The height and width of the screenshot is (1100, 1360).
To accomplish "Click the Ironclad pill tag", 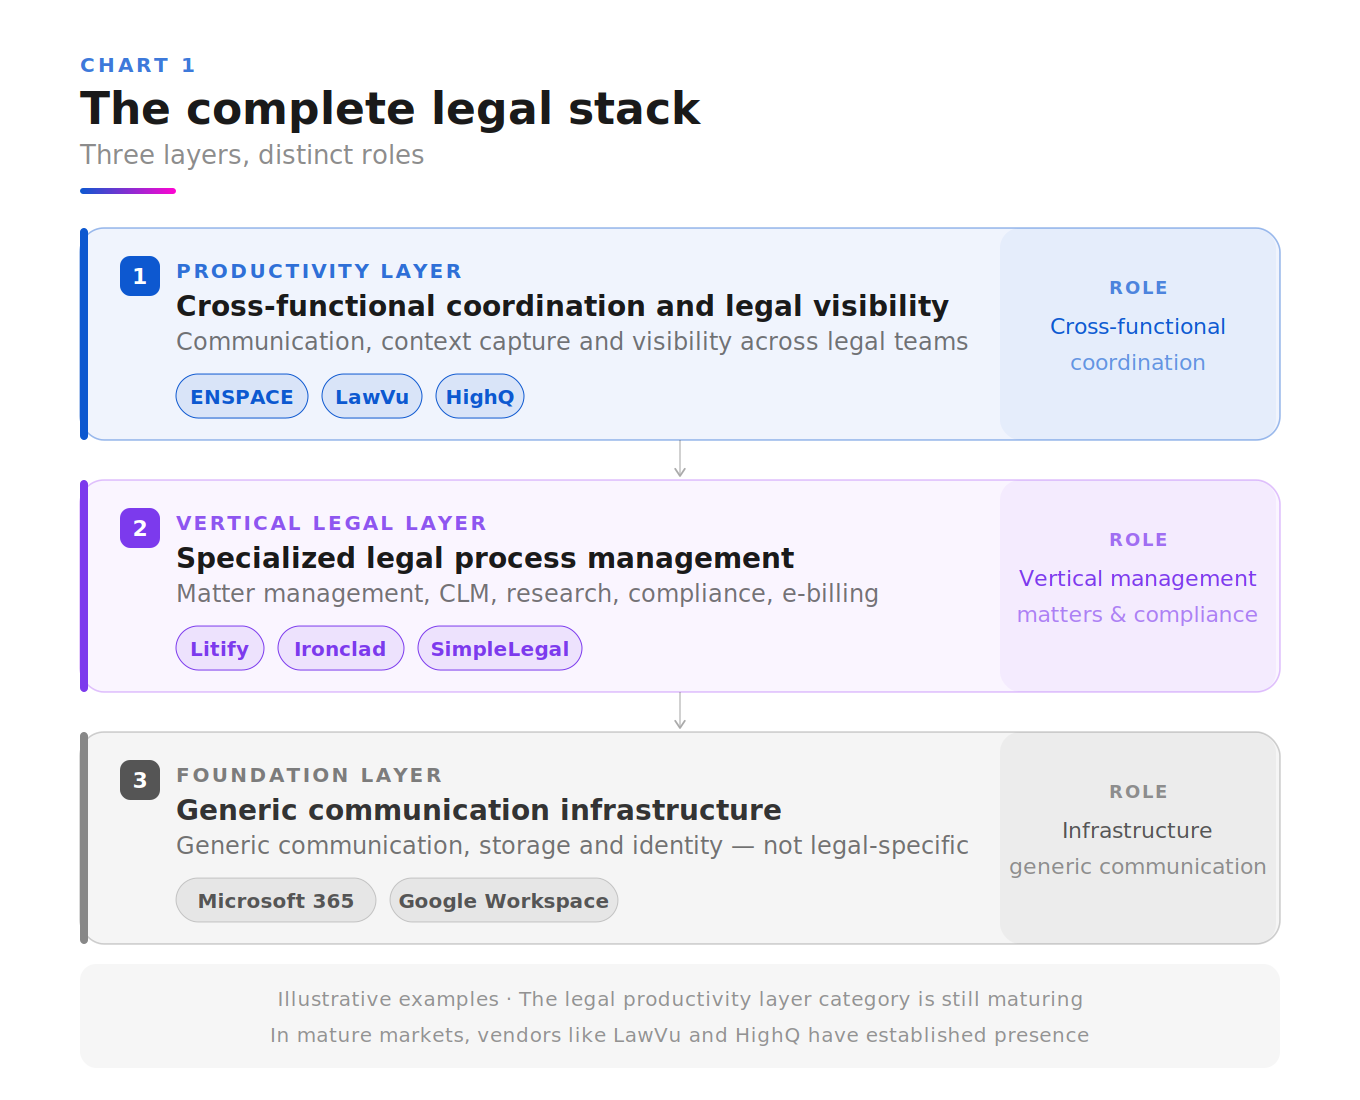I will pos(341,648).
